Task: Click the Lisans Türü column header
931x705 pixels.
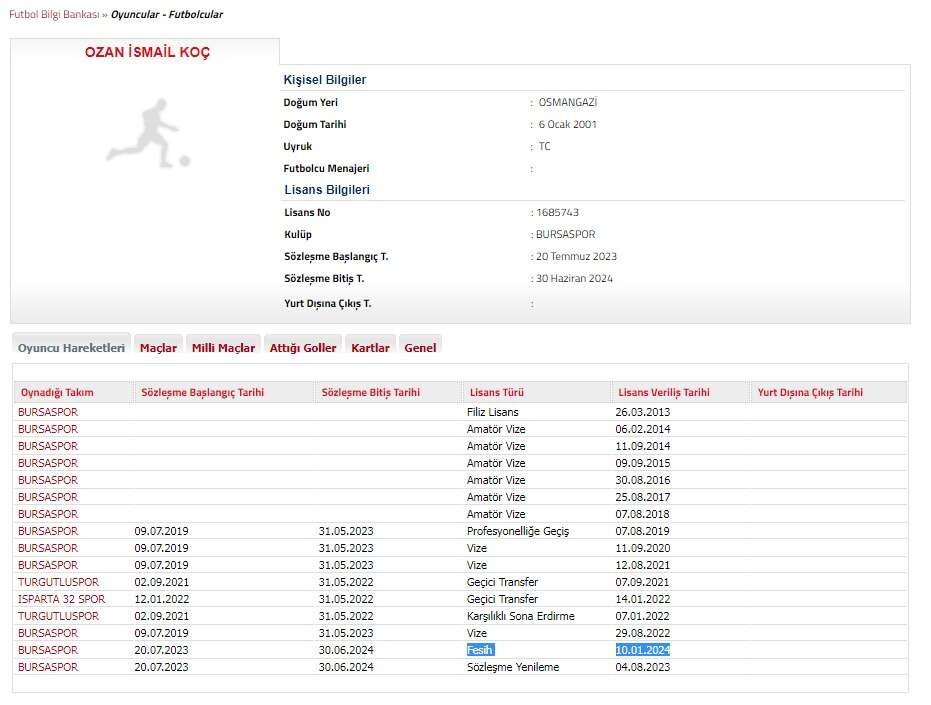Action: [495, 393]
